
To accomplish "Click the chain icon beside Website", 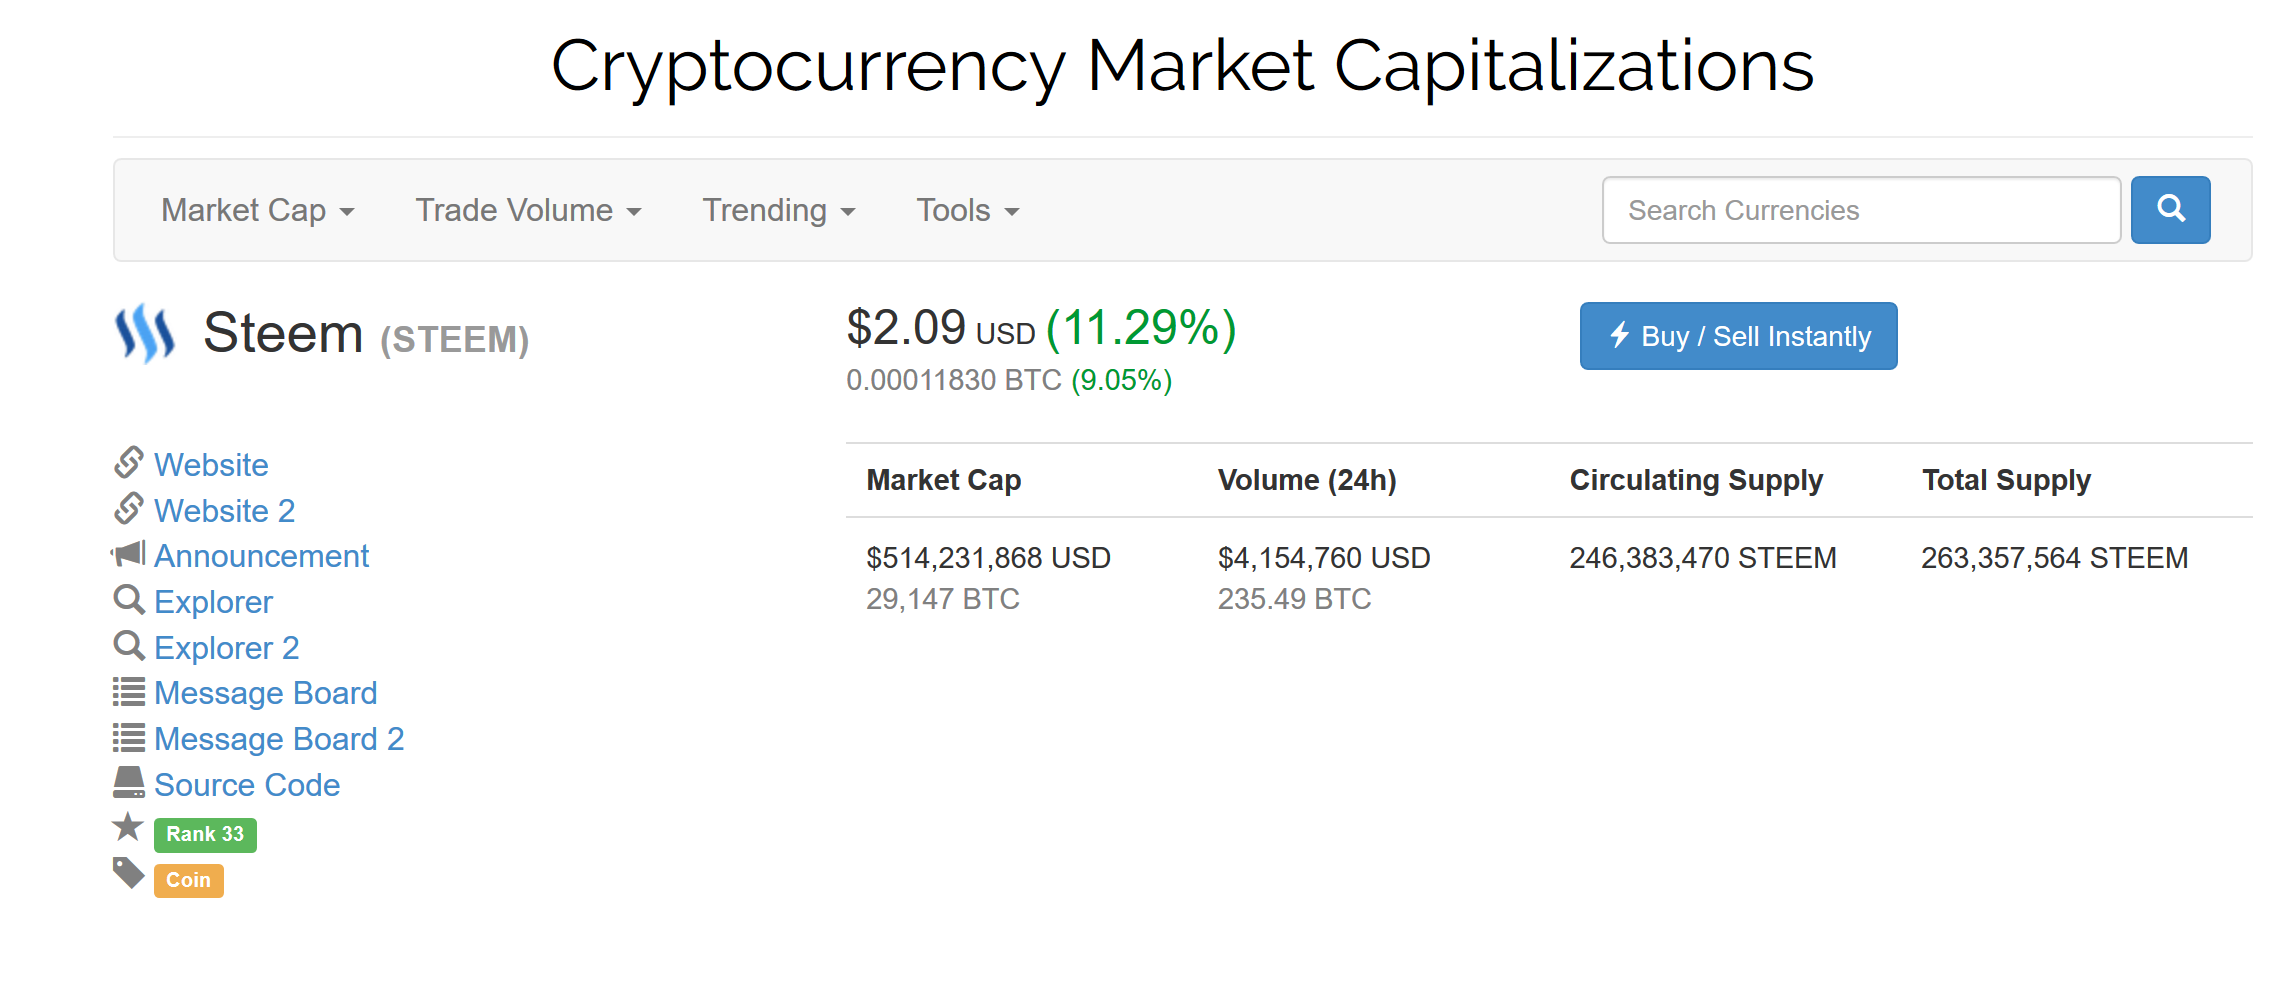I will [129, 463].
